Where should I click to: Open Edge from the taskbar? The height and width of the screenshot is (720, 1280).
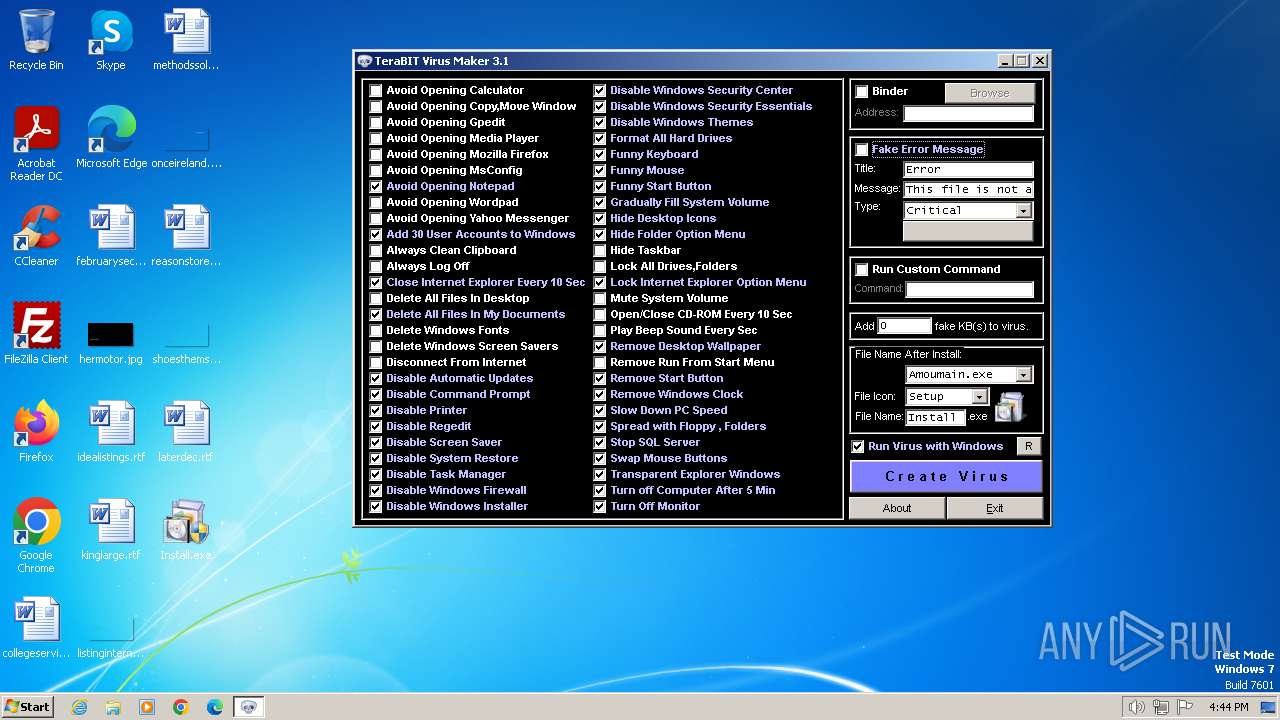tap(215, 707)
